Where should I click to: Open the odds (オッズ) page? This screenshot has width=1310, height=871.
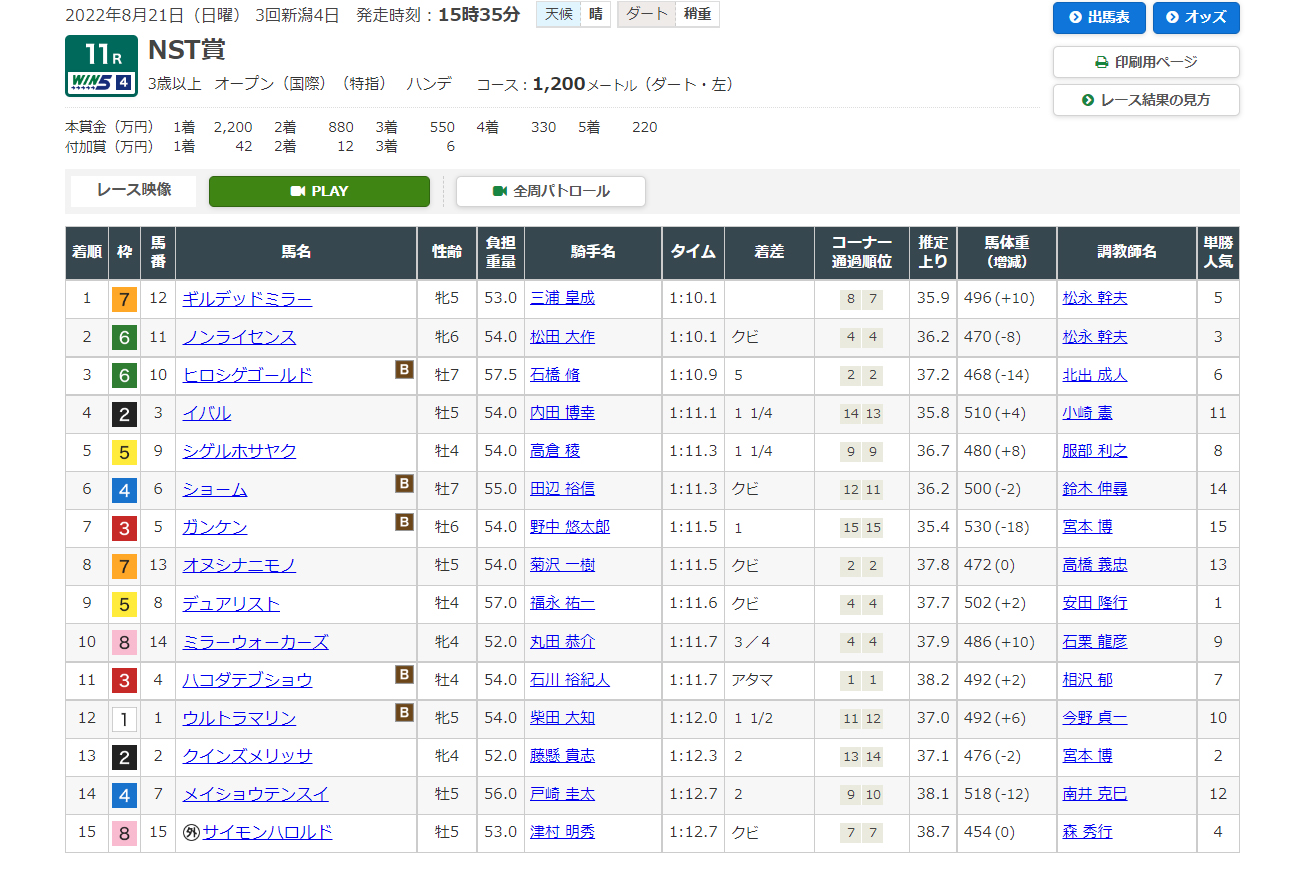coord(1195,18)
